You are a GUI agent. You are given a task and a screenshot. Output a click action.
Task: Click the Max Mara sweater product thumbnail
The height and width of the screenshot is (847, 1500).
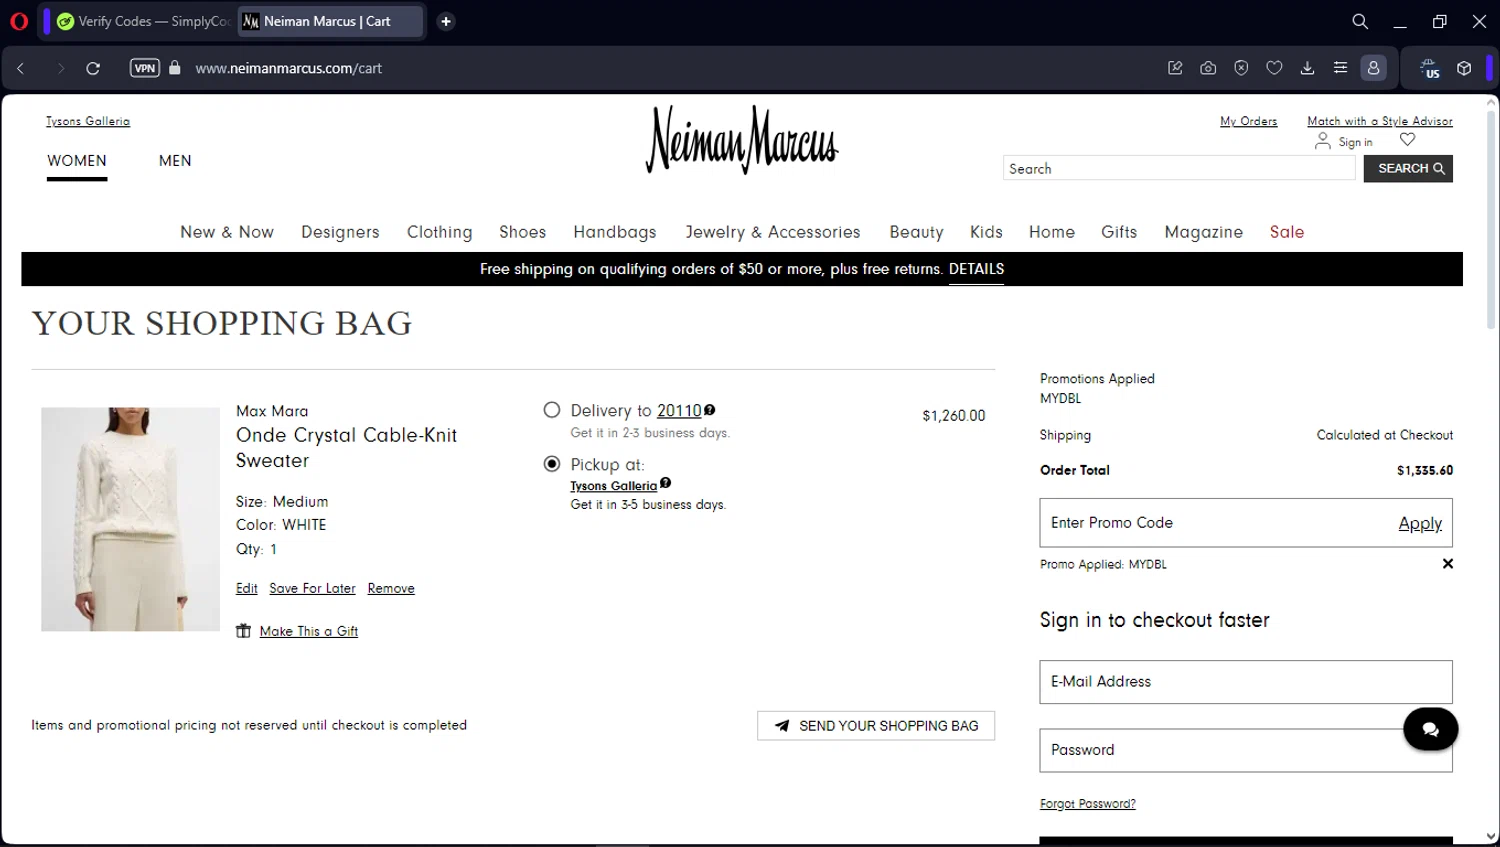(x=130, y=519)
